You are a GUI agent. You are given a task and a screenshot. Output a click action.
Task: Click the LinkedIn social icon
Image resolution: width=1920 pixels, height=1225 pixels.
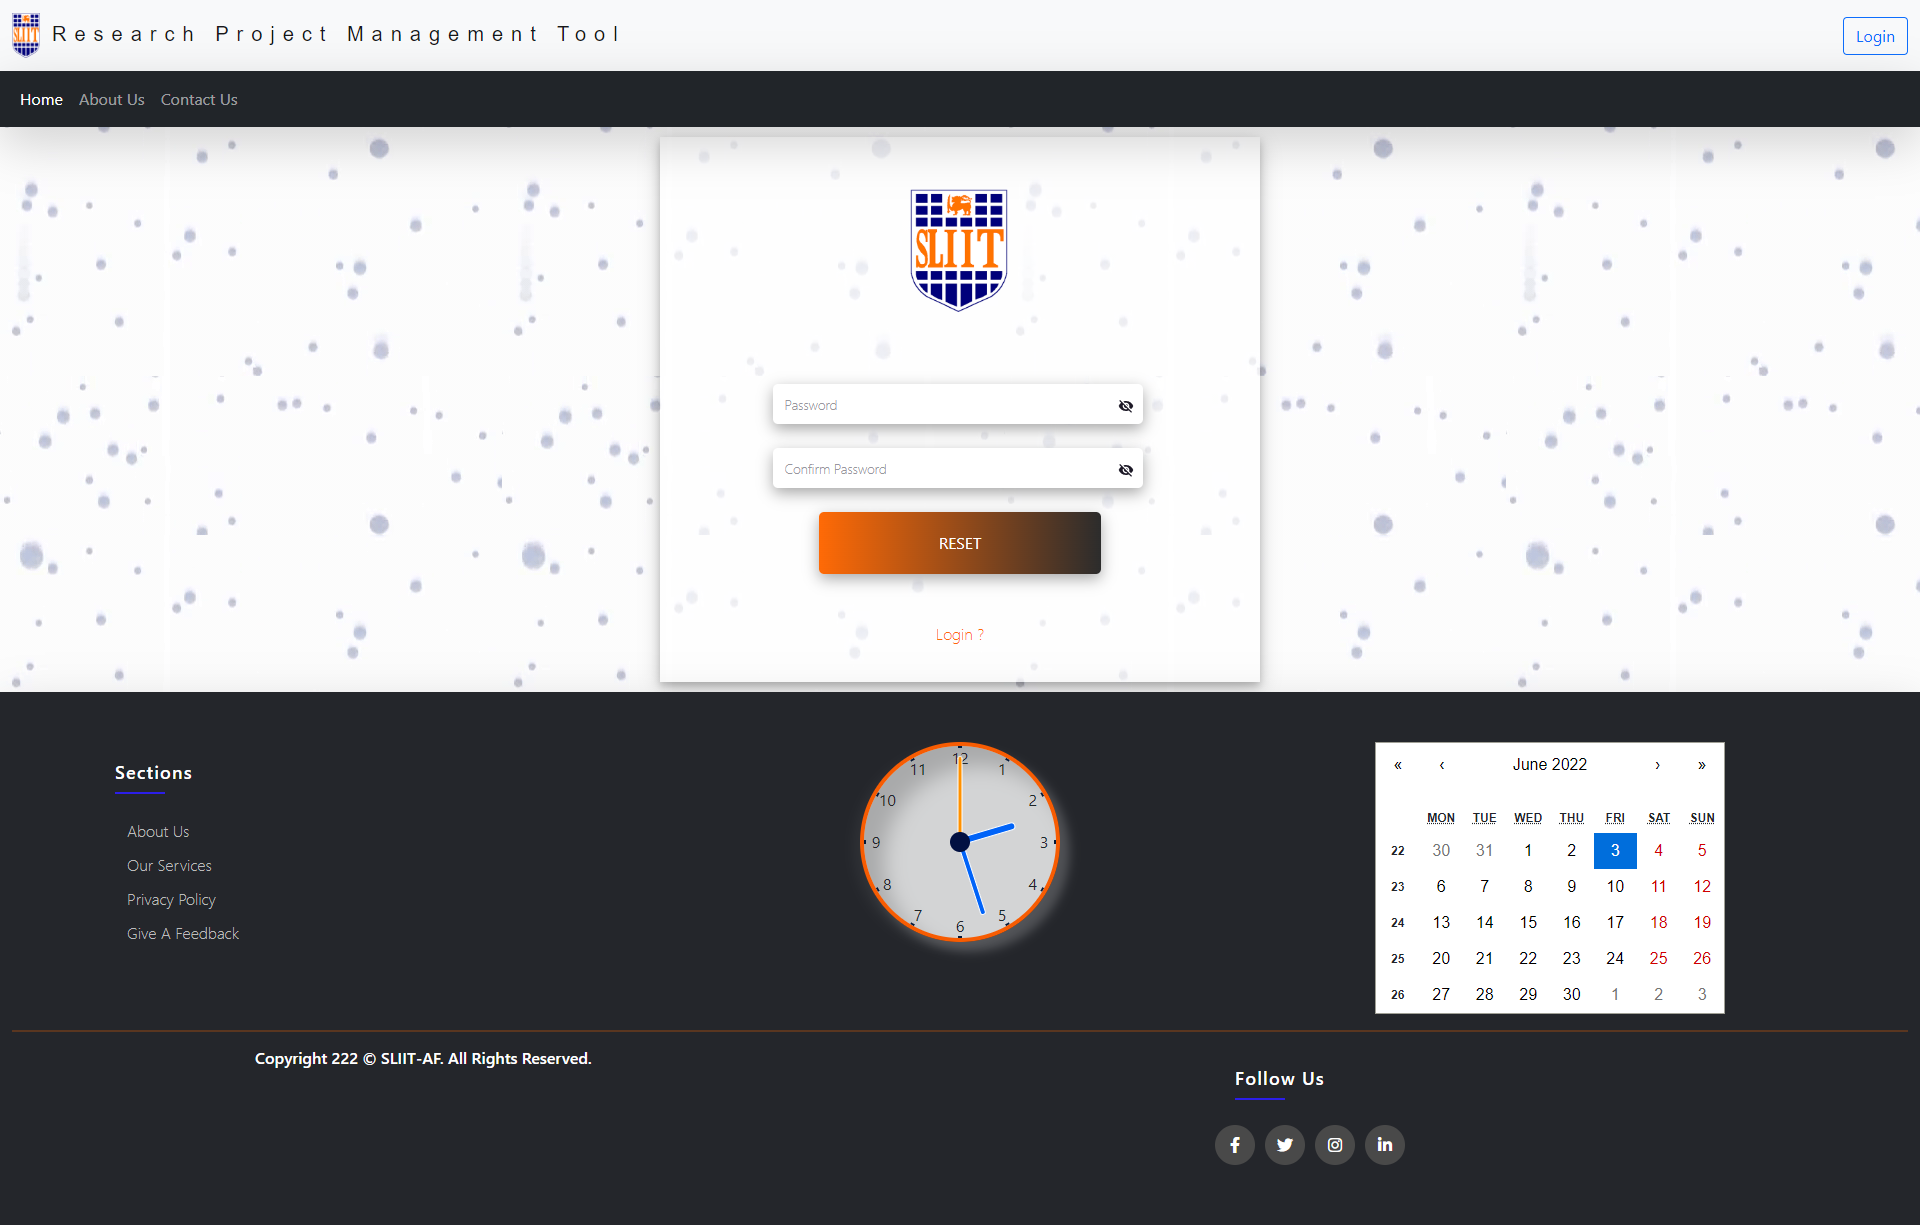coord(1383,1144)
